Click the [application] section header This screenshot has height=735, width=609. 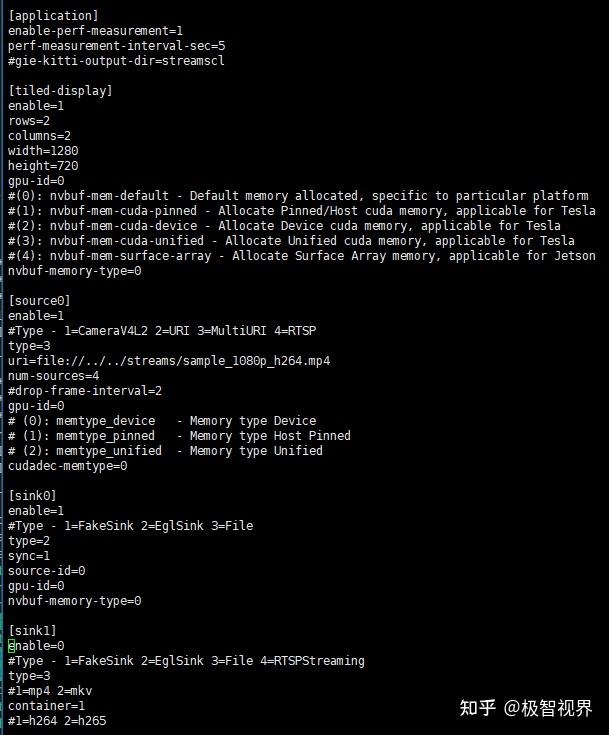coord(53,15)
